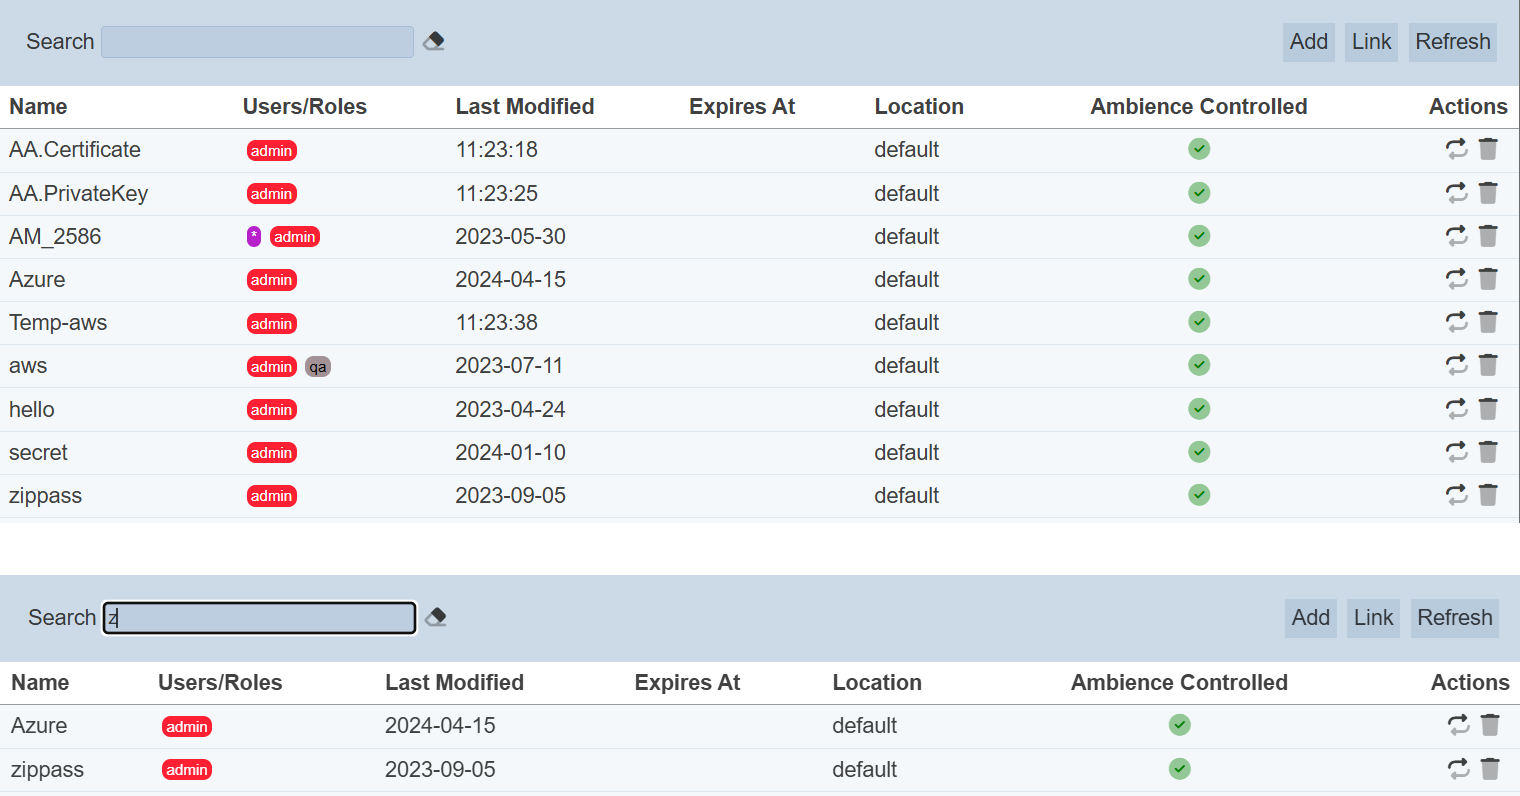Click the rotate icon for AA.PrivateKey
Viewport: 1520px width, 796px height.
tap(1456, 193)
